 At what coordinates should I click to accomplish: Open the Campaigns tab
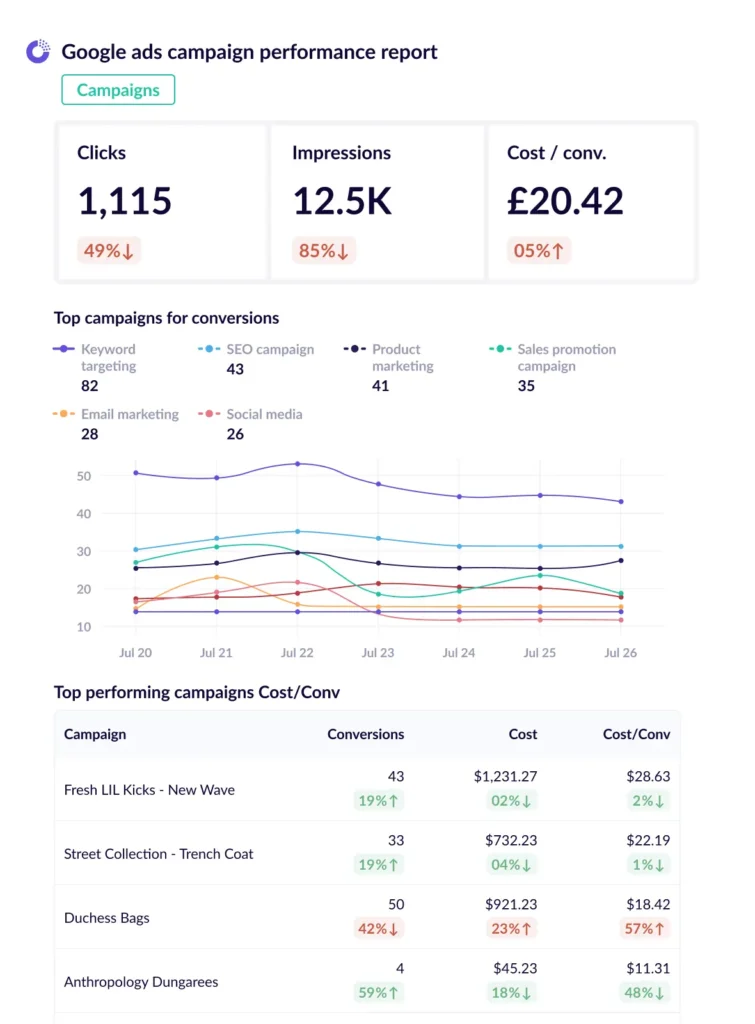(118, 90)
